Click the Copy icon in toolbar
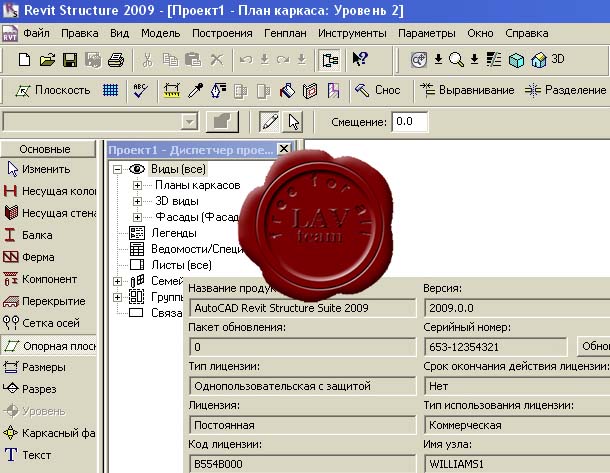The width and height of the screenshot is (610, 473). [170, 60]
